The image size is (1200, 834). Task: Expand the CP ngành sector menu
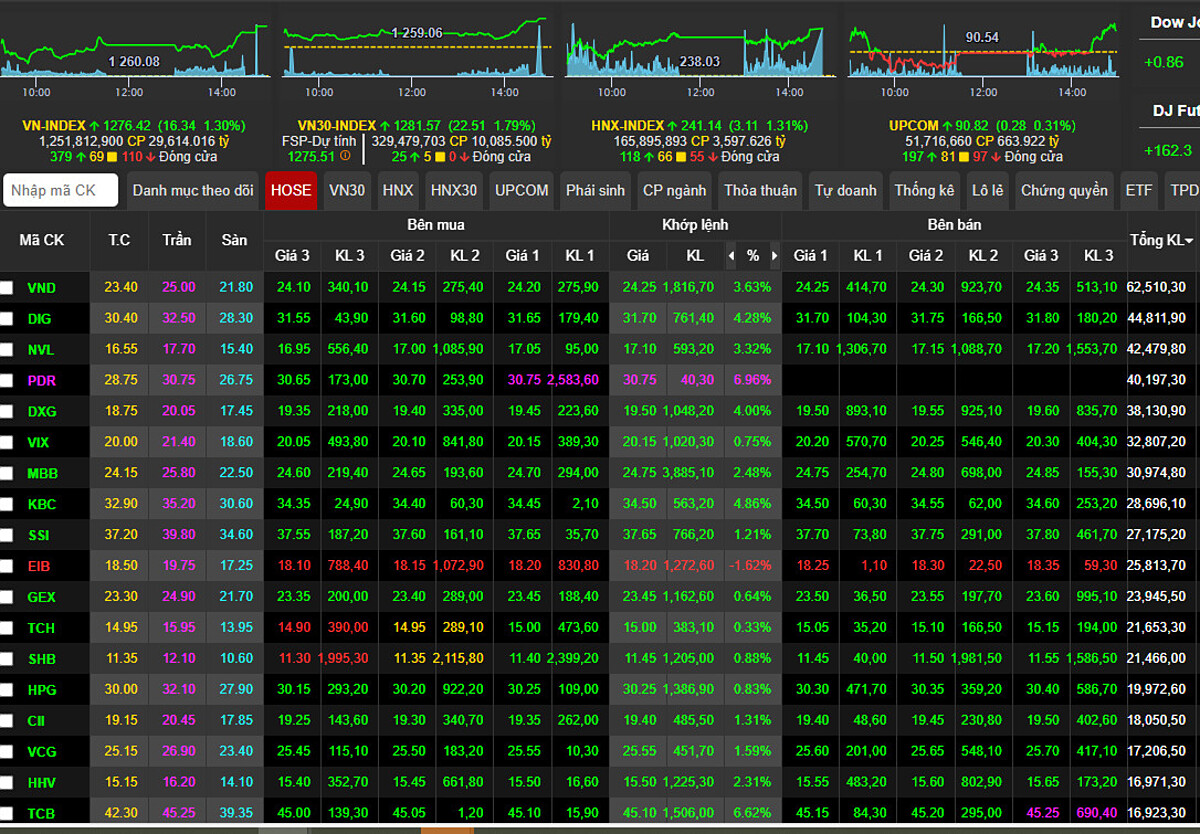tap(674, 190)
